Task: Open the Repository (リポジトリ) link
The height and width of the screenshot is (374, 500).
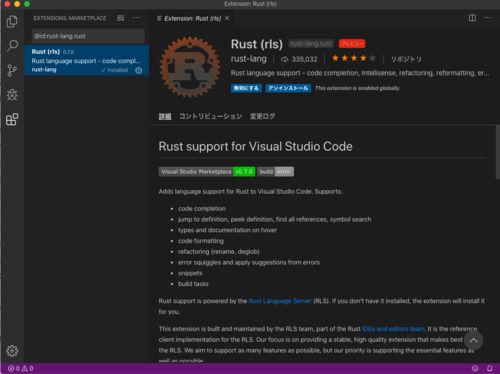Action: 406,59
